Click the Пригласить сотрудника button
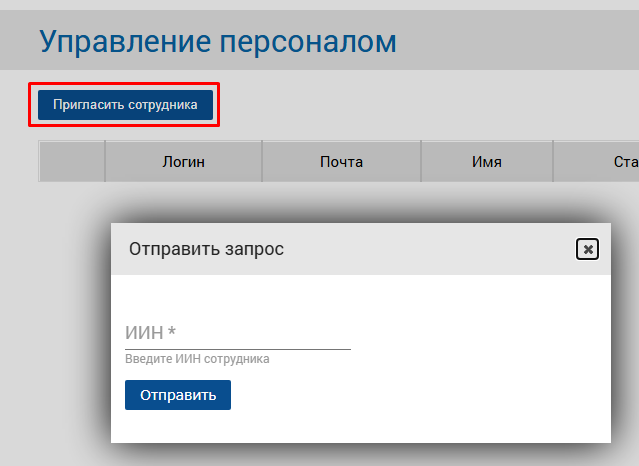This screenshot has width=639, height=466. (x=125, y=105)
